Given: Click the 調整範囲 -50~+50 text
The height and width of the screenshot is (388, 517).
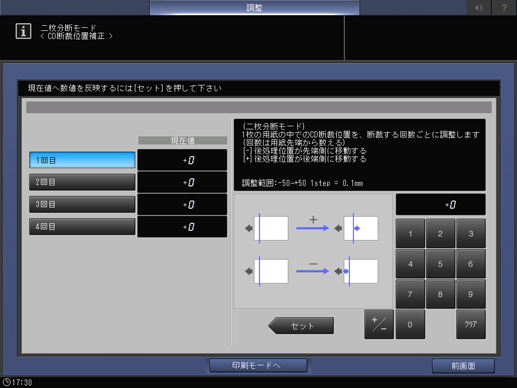Looking at the screenshot, I should 302,183.
